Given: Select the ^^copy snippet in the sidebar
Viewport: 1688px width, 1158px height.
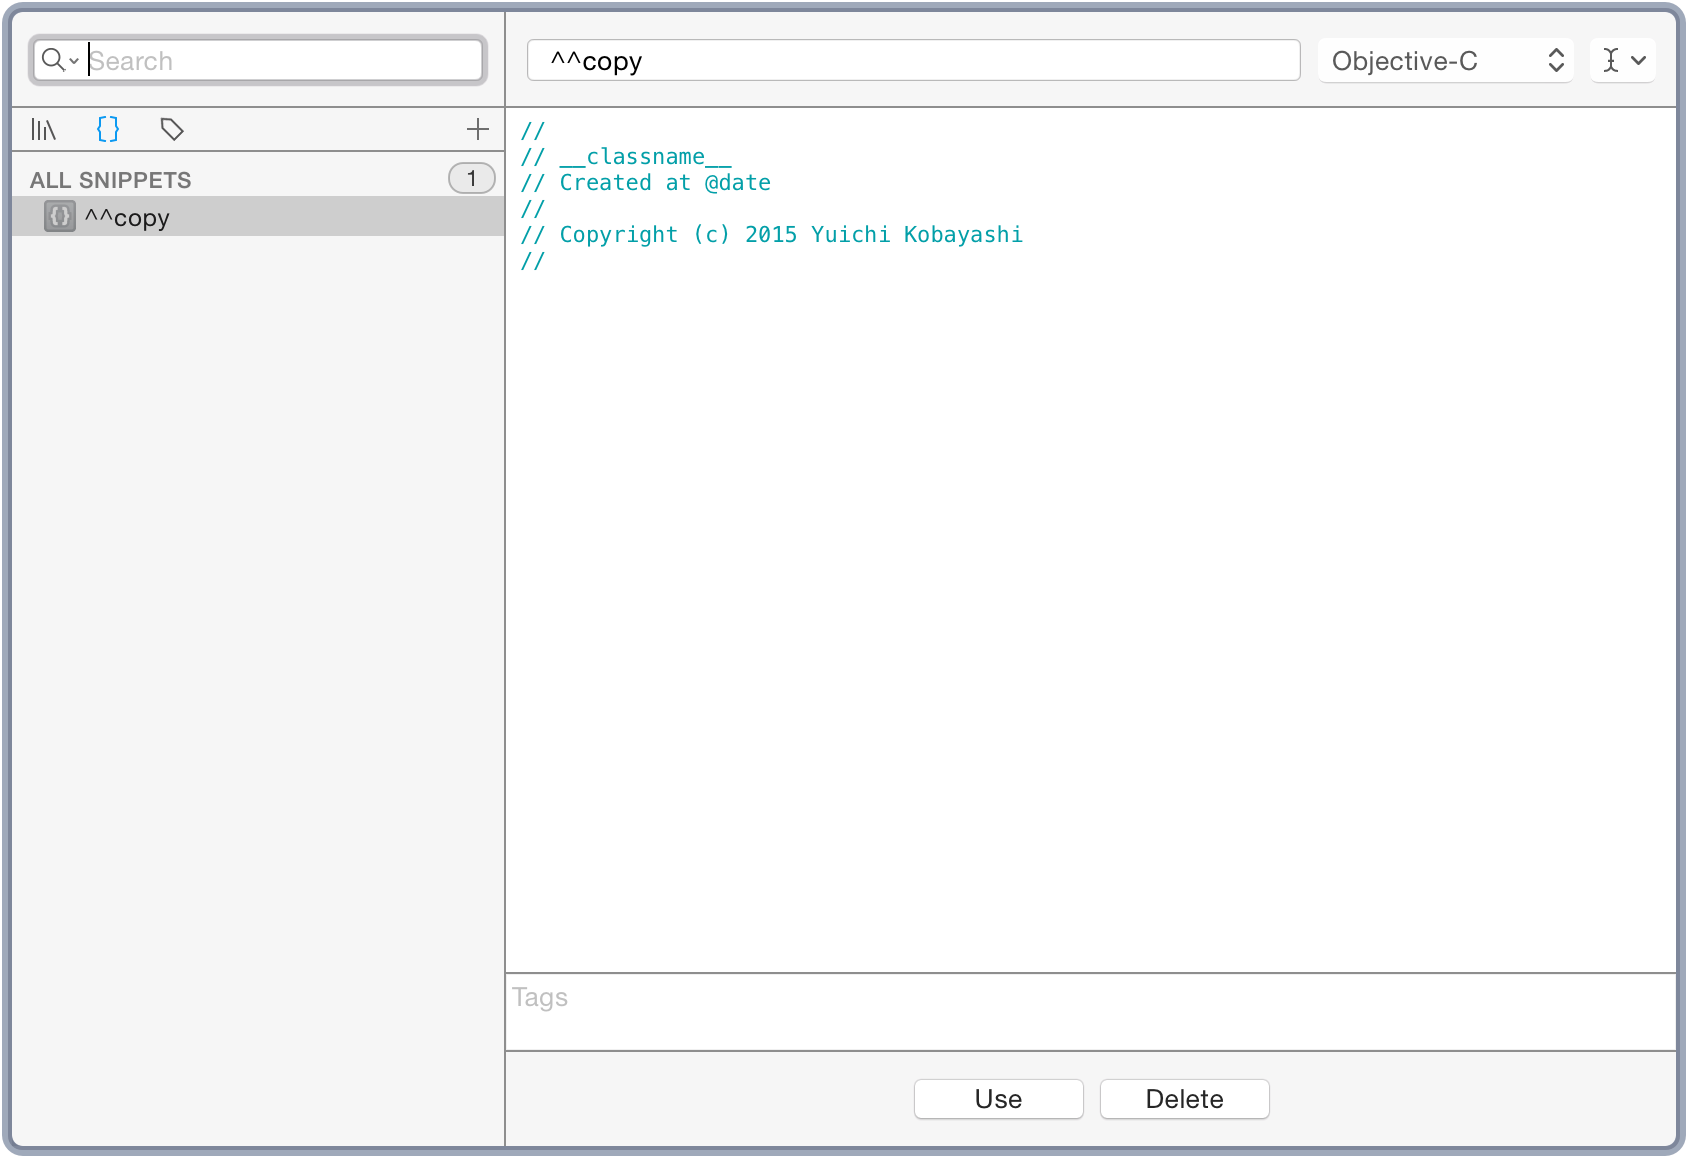Looking at the screenshot, I should click(x=128, y=217).
